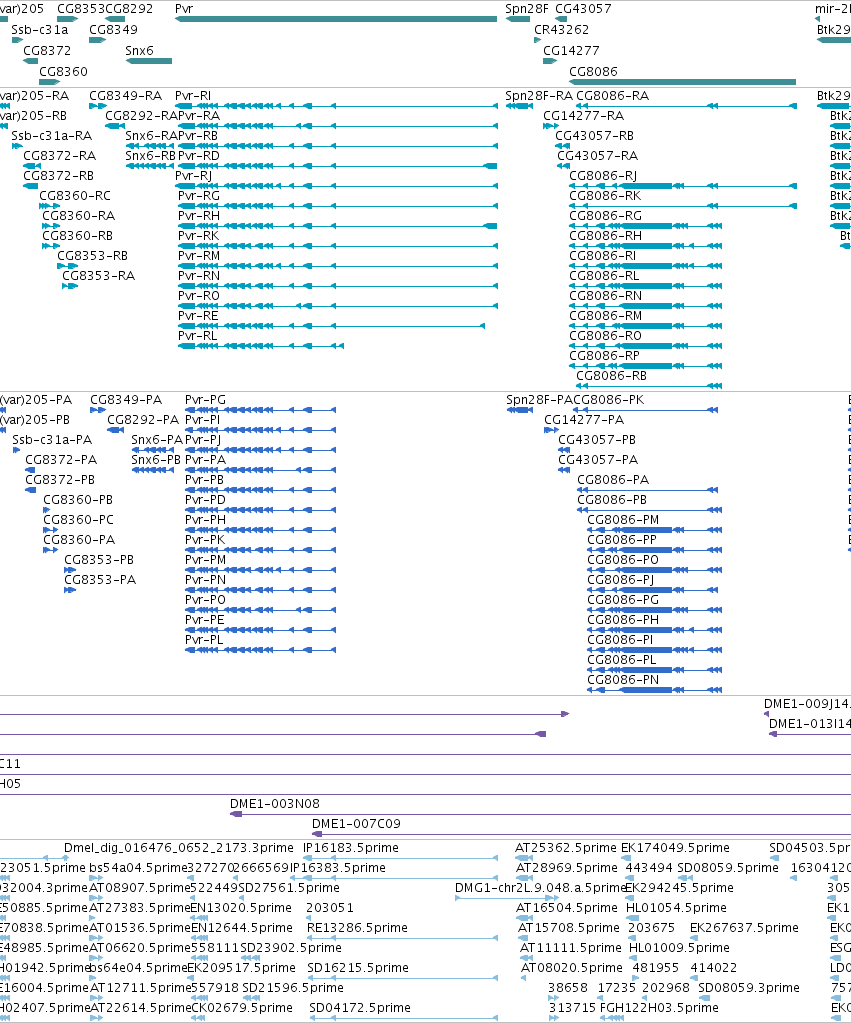Select EST FGH122H03.5prime
Viewport: 851px width, 1023px height.
[x=659, y=1008]
